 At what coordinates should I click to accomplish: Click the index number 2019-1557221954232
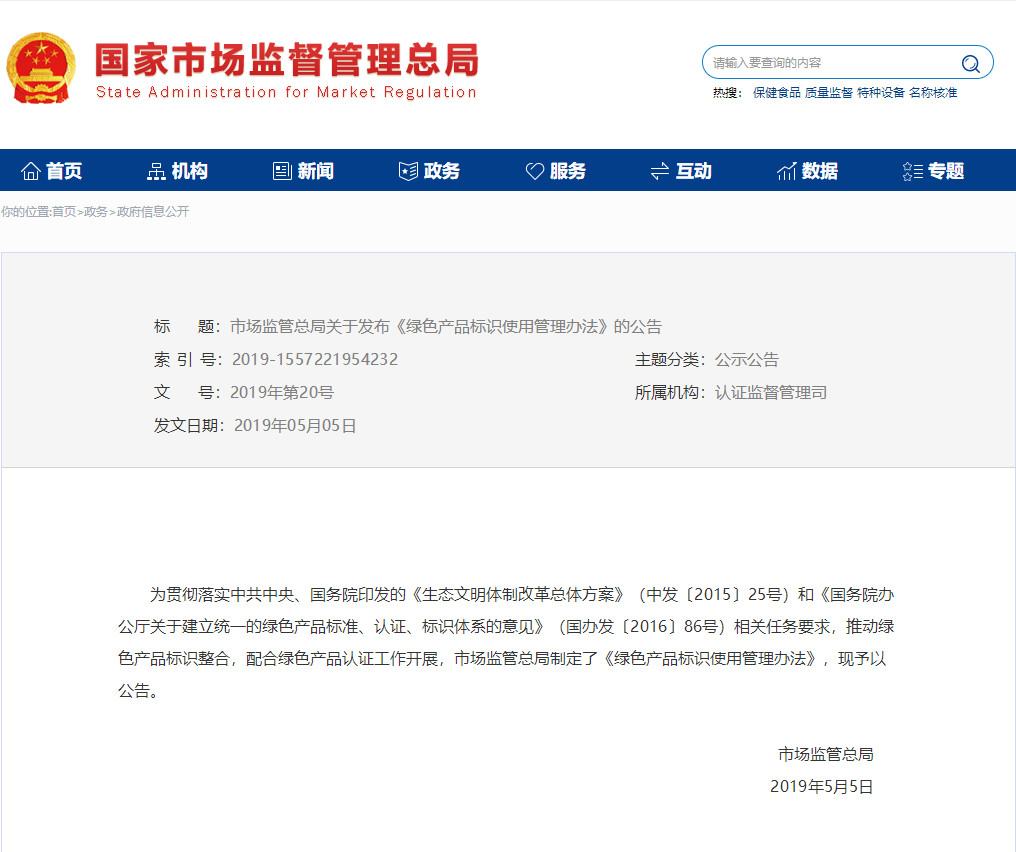[x=315, y=360]
